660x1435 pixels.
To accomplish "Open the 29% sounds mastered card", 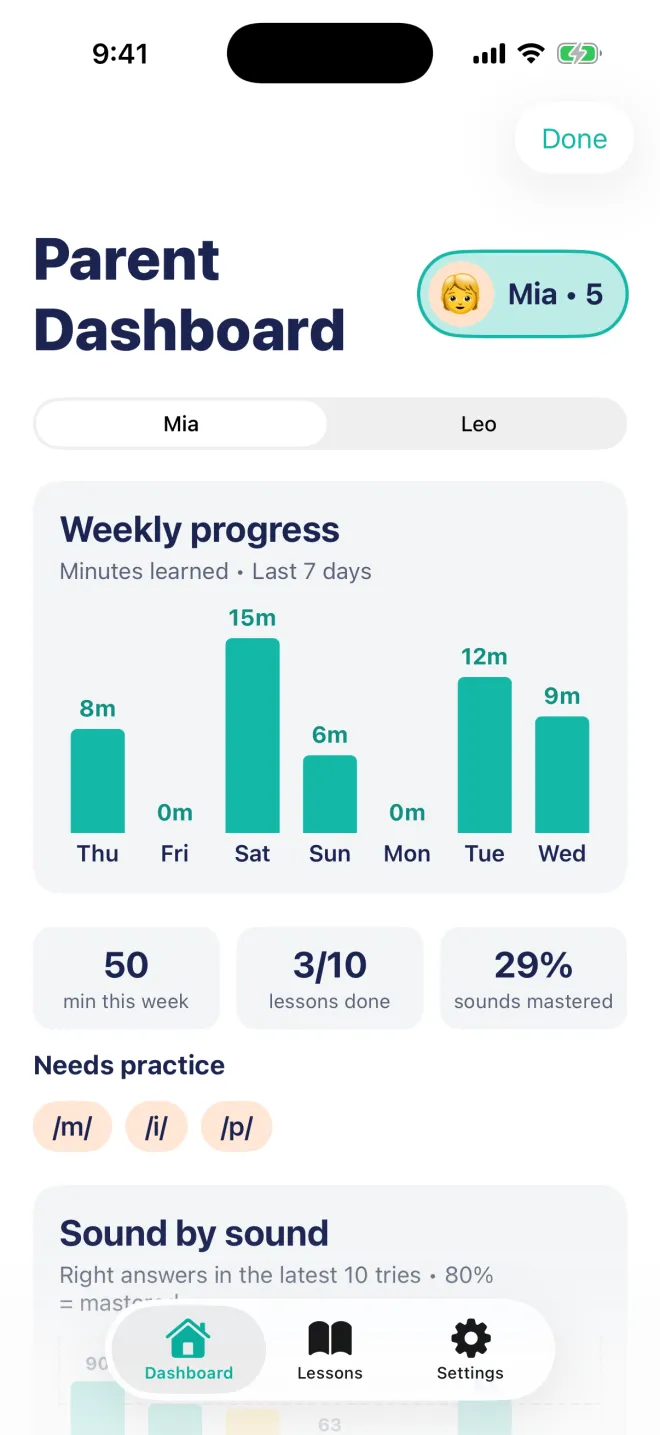I will (x=533, y=978).
